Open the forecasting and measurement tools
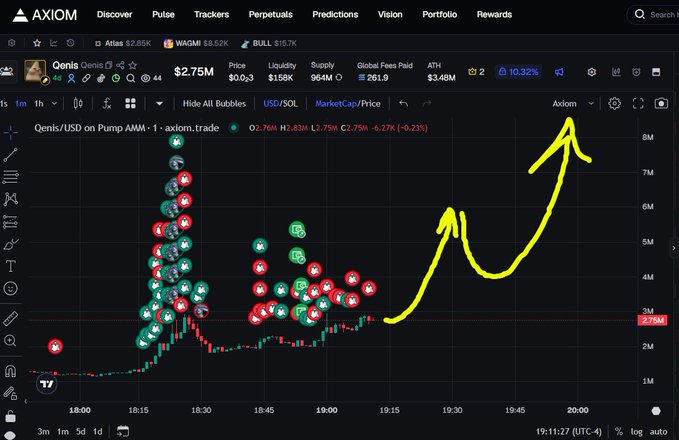The image size is (679, 440). tap(10, 222)
